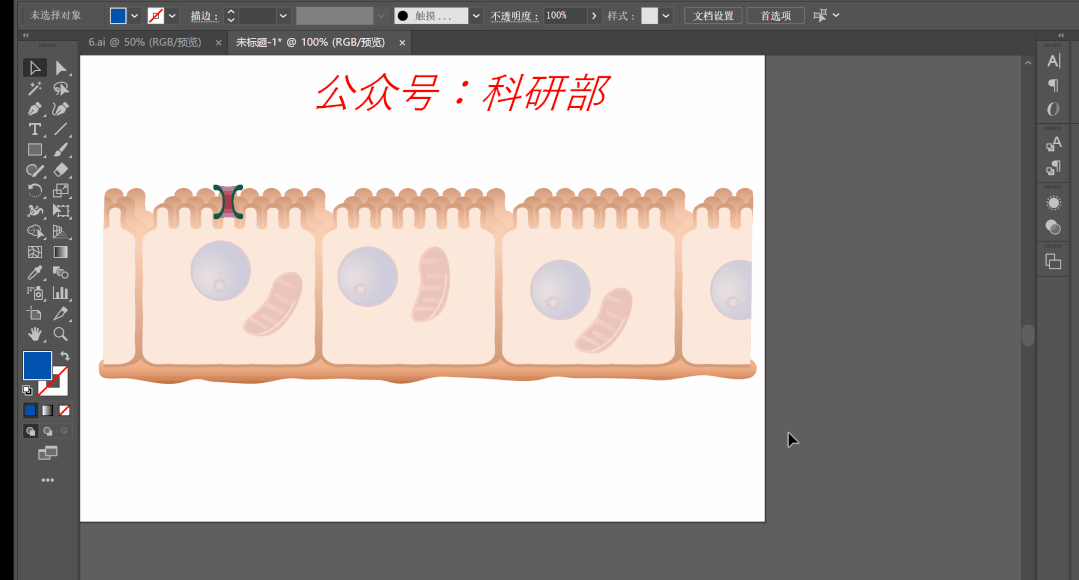Choose the Eyedropper tool

[x=35, y=272]
